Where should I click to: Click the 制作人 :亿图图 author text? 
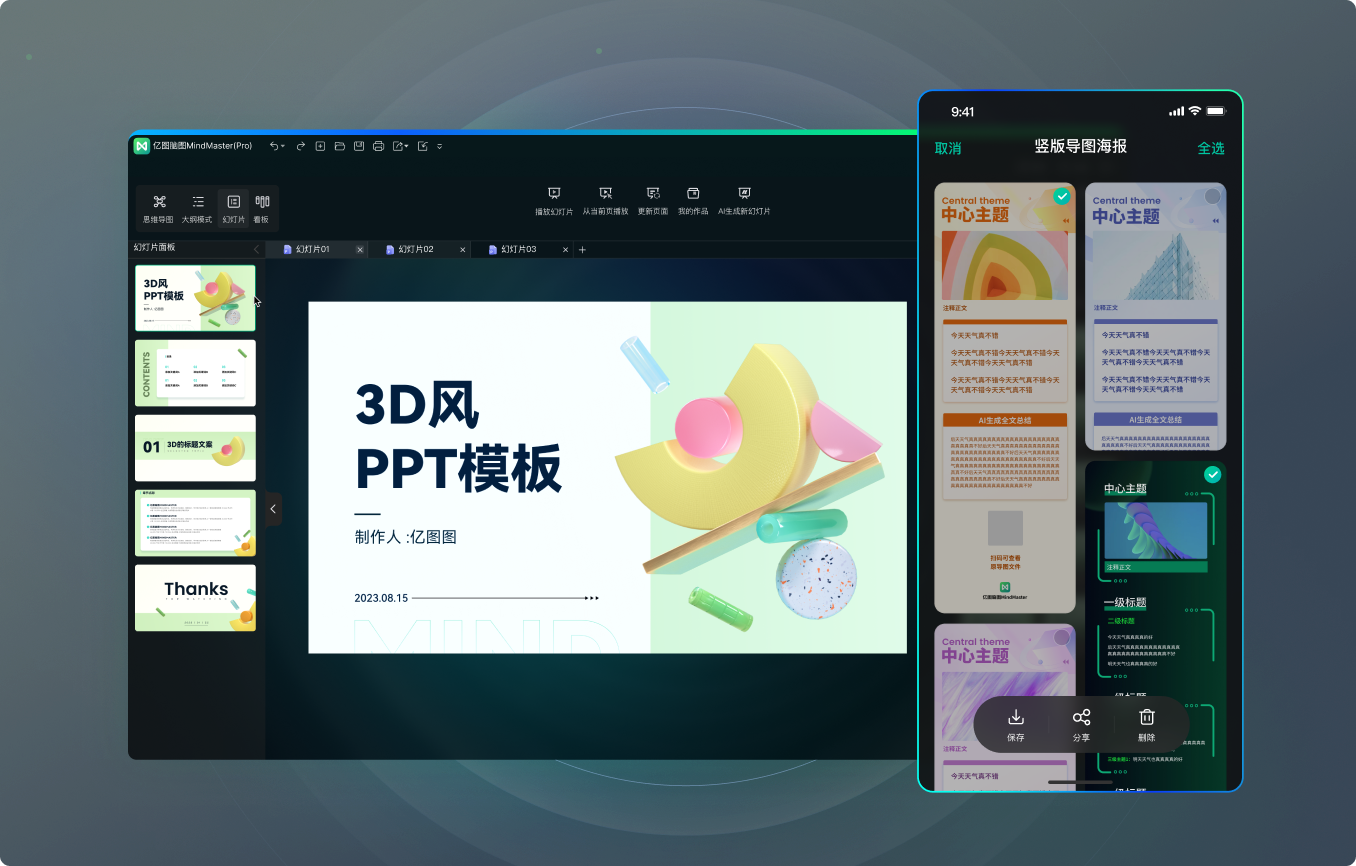point(405,537)
